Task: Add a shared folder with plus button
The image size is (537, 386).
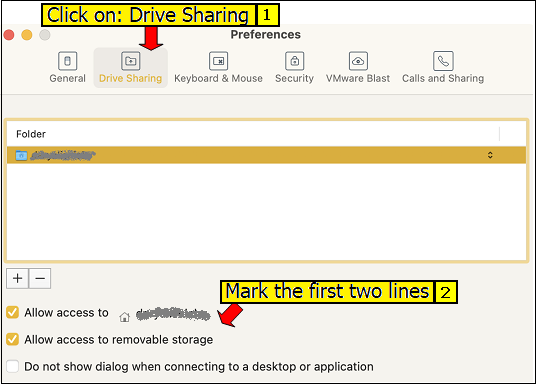Action: click(x=17, y=278)
